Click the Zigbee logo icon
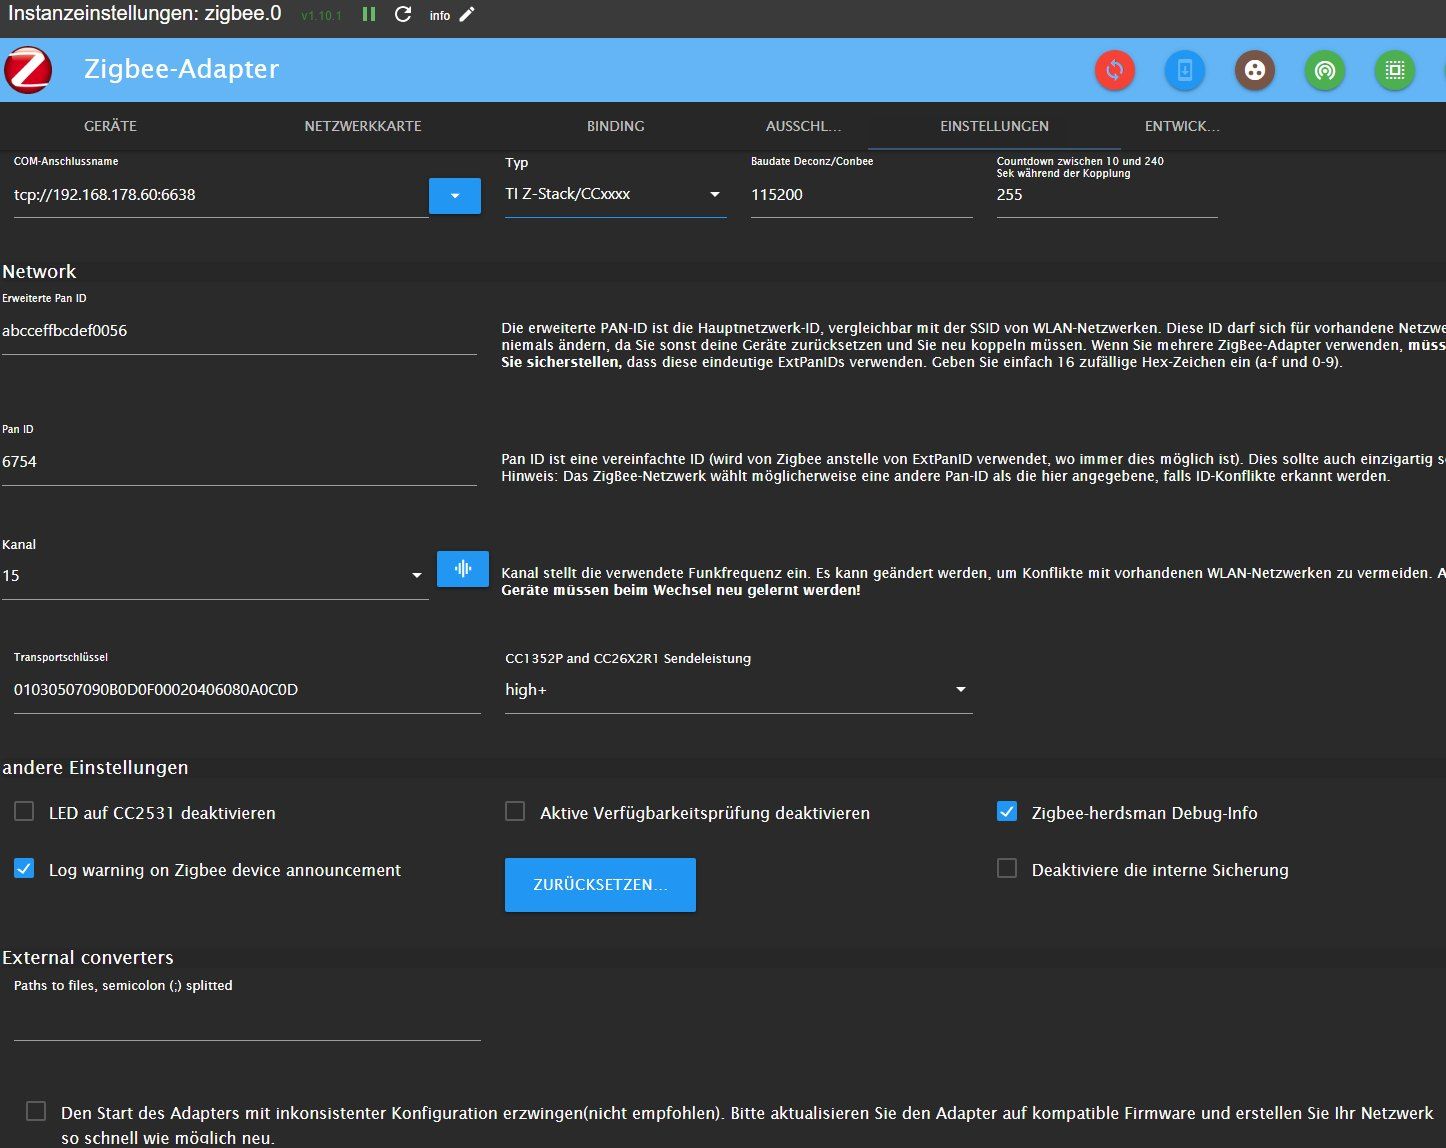The image size is (1446, 1148). 28,69
